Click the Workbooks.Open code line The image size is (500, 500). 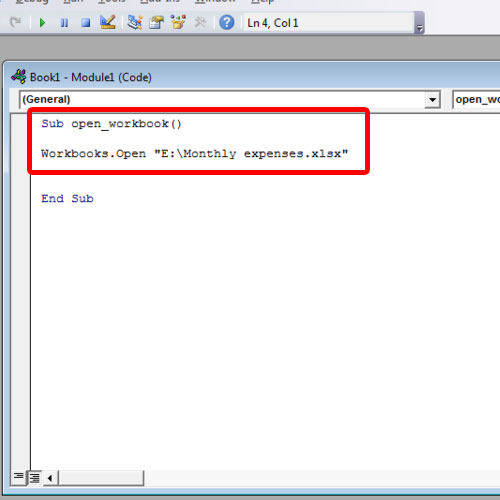pos(194,154)
